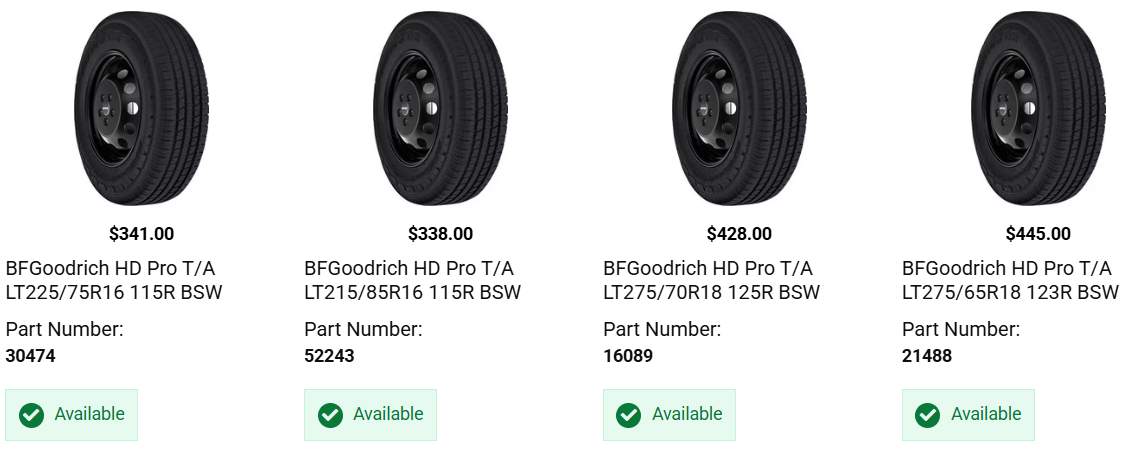
Task: Click the Available badge for part 52243
Action: click(371, 415)
